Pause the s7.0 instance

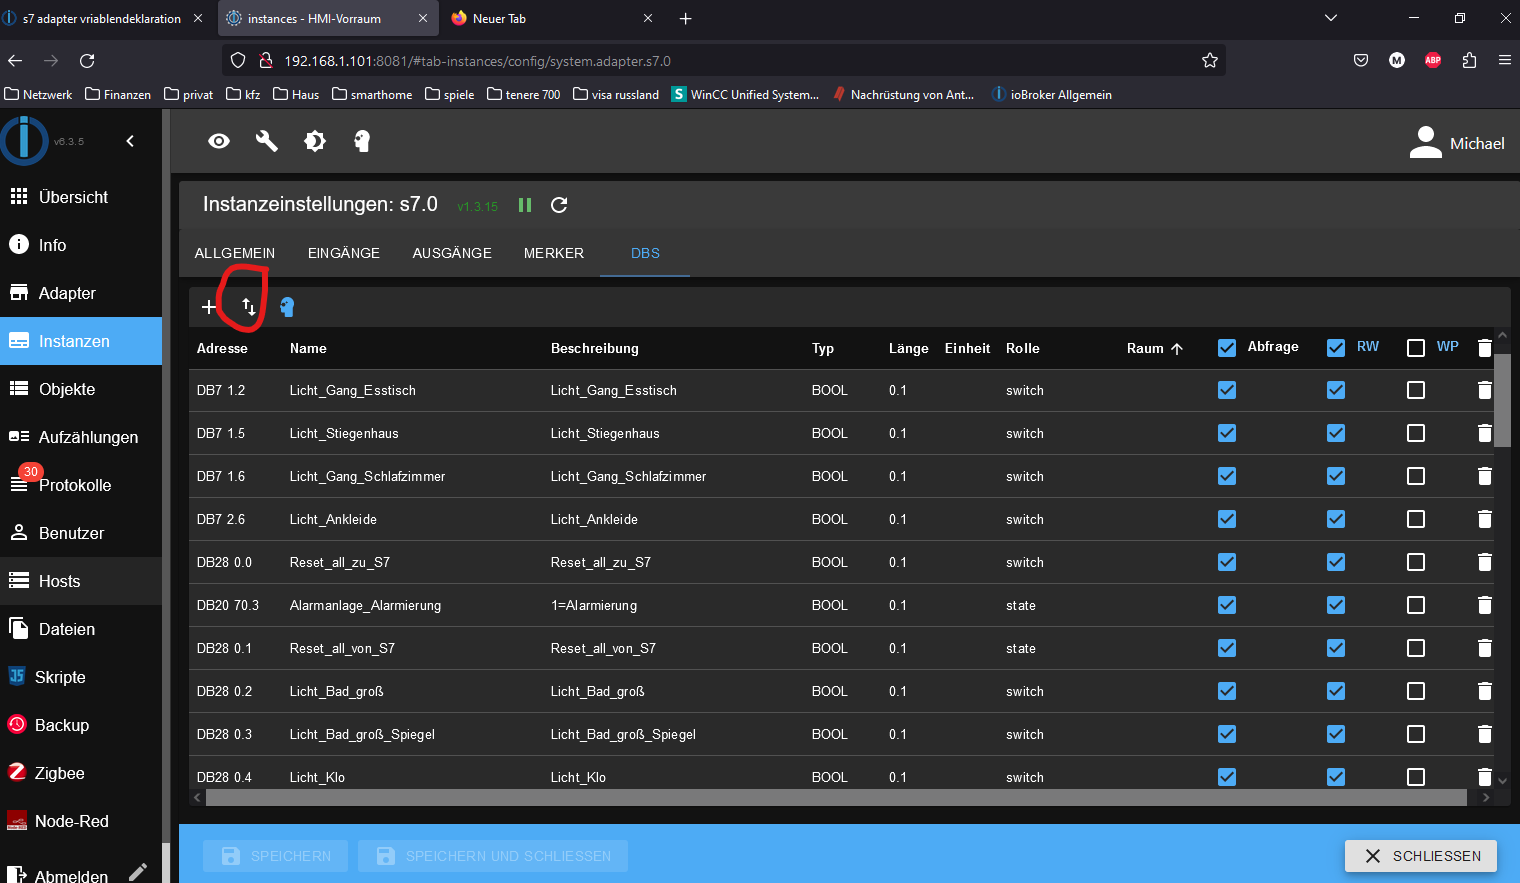click(525, 205)
